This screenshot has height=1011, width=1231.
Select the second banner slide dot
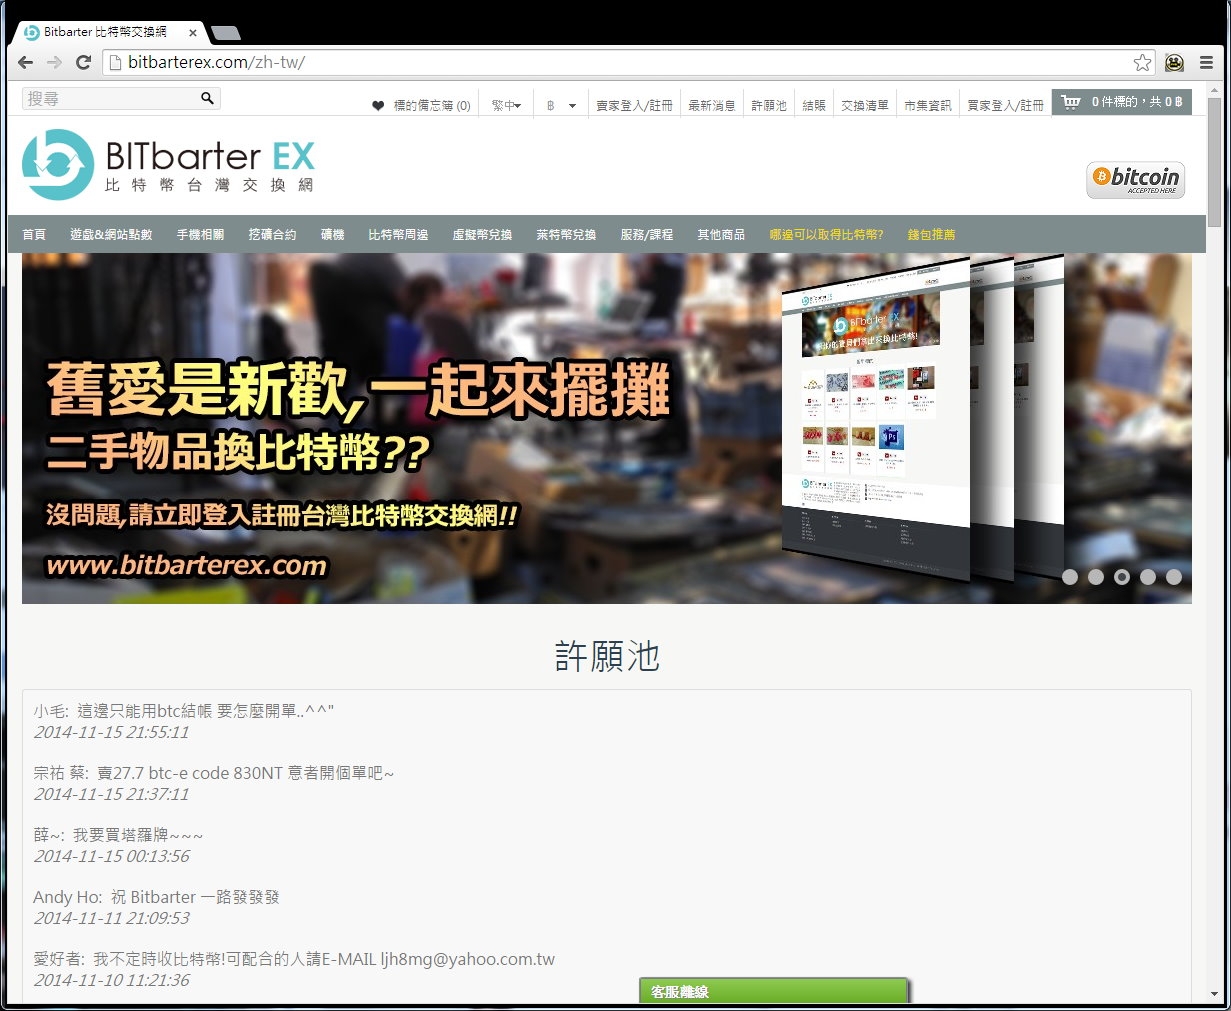tap(1096, 577)
